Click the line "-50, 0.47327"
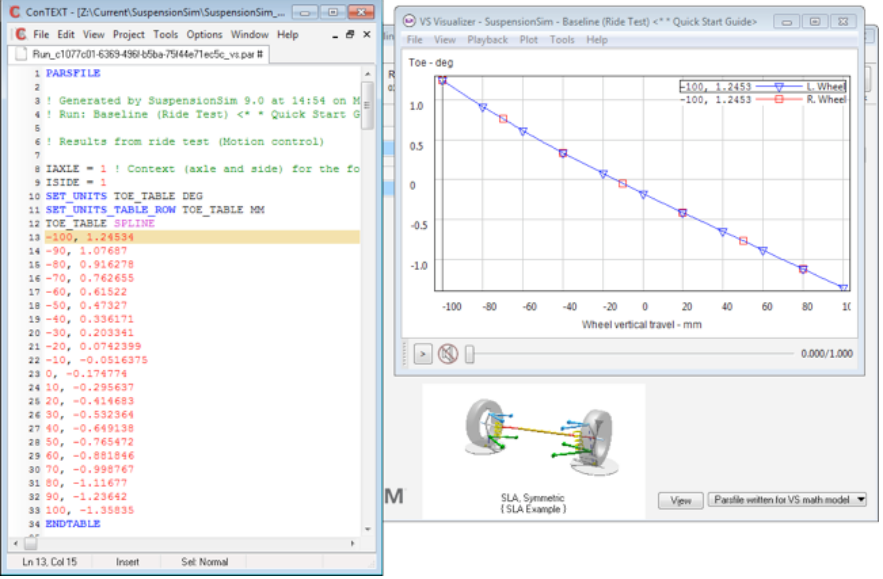883x579 pixels. point(86,305)
